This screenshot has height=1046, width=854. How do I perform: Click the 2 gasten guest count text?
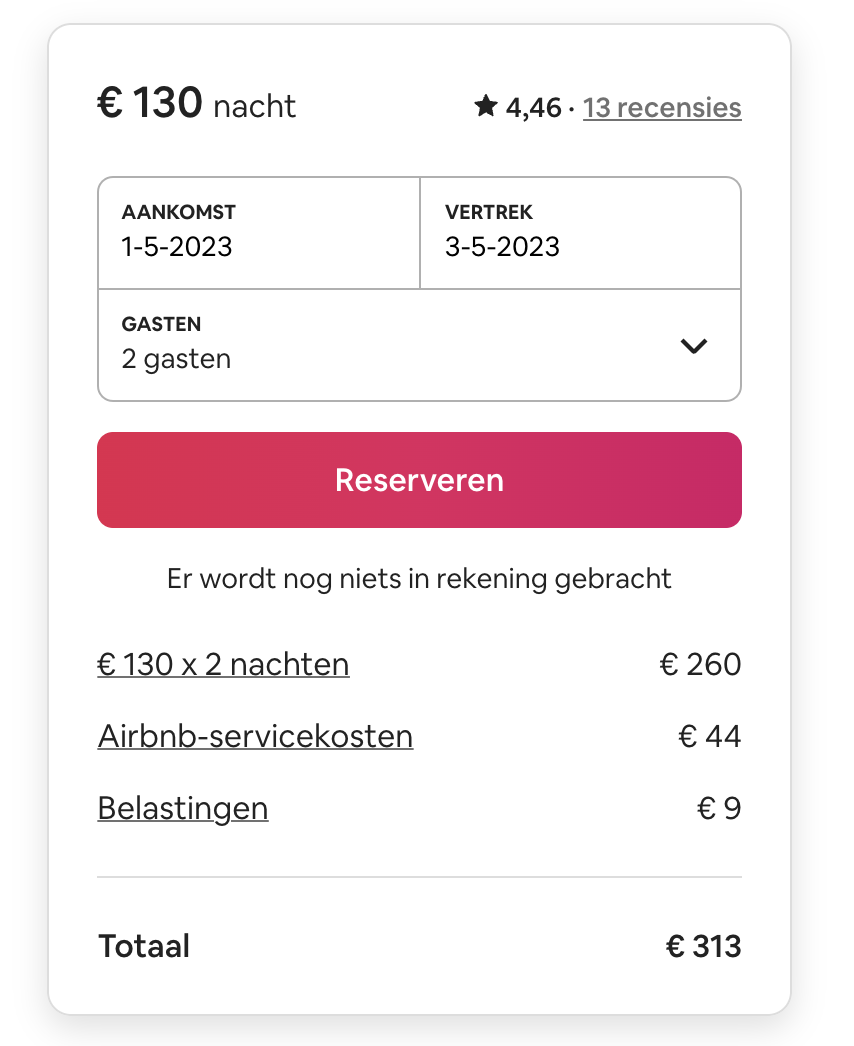[176, 358]
